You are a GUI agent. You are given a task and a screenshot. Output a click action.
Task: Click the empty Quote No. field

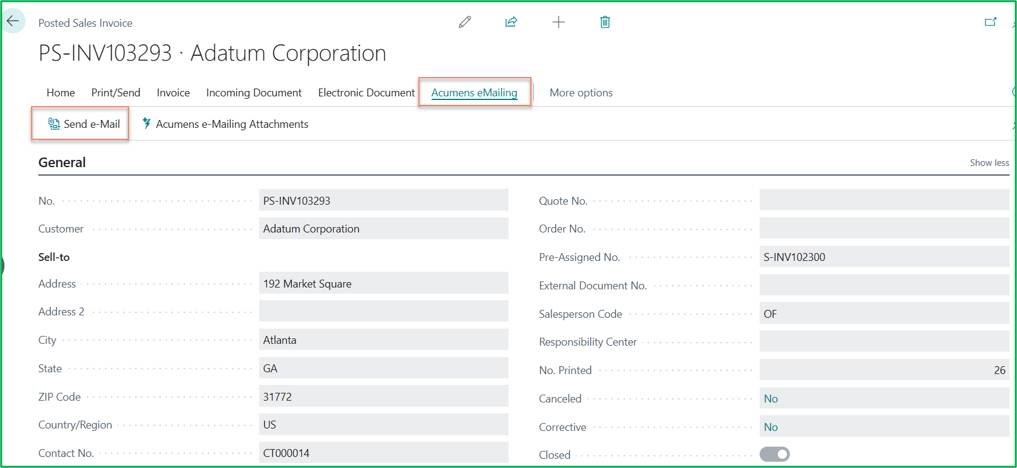pos(885,200)
